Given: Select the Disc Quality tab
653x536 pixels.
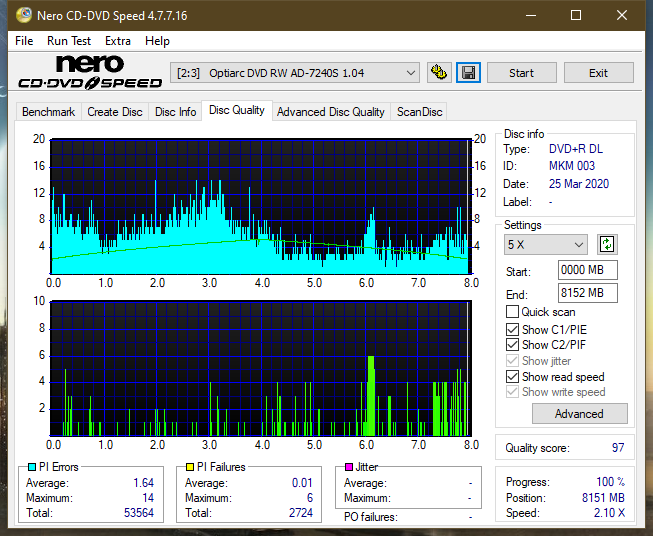Looking at the screenshot, I should click(x=237, y=110).
